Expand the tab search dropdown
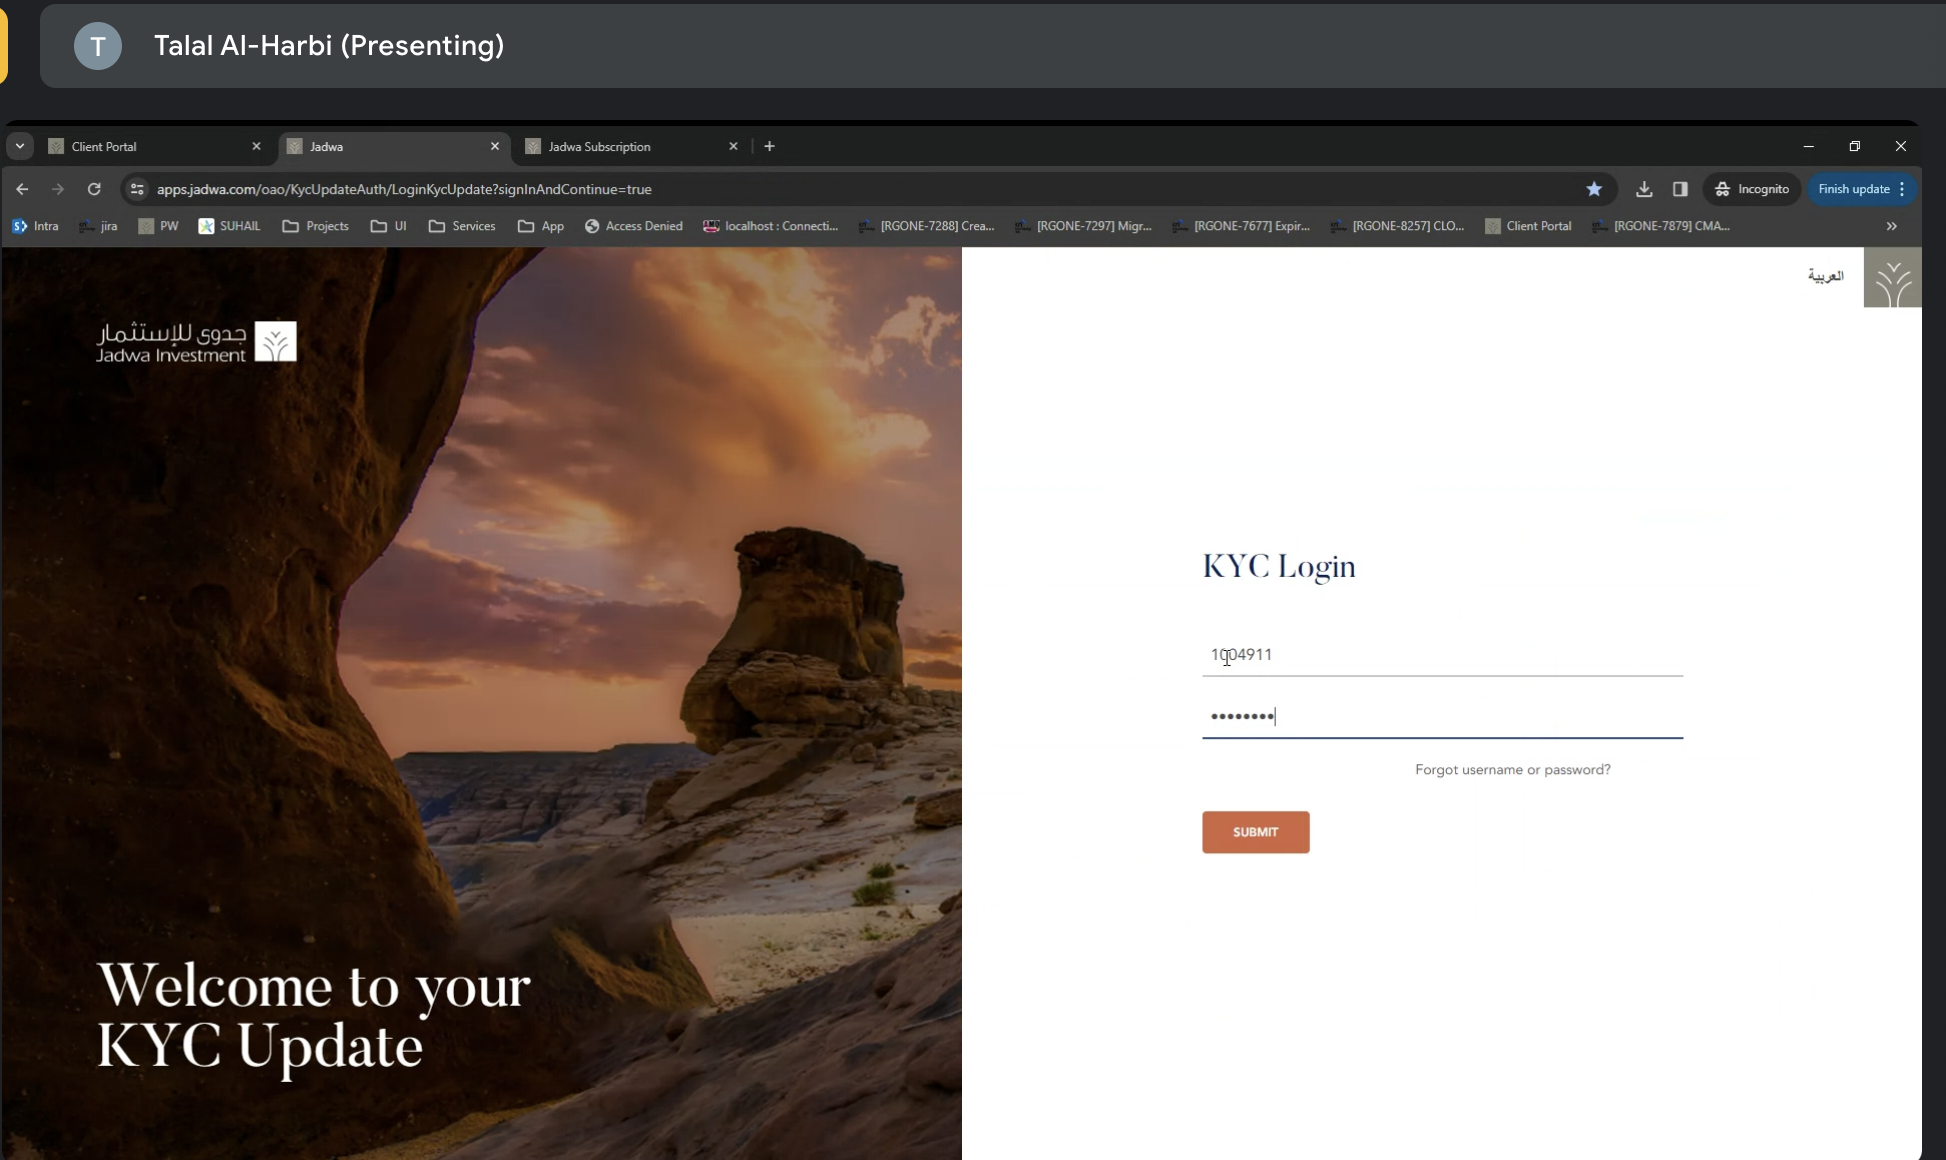1946x1160 pixels. pos(19,146)
